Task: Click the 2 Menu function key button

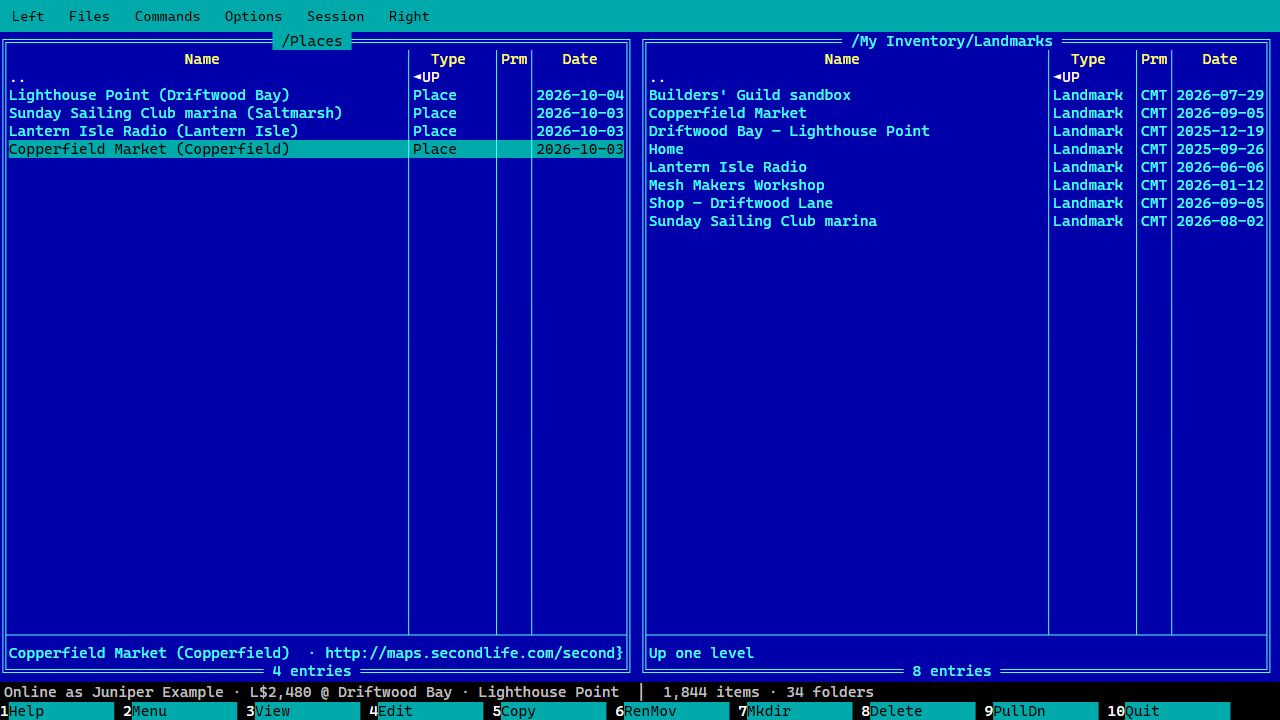Action: coord(180,711)
